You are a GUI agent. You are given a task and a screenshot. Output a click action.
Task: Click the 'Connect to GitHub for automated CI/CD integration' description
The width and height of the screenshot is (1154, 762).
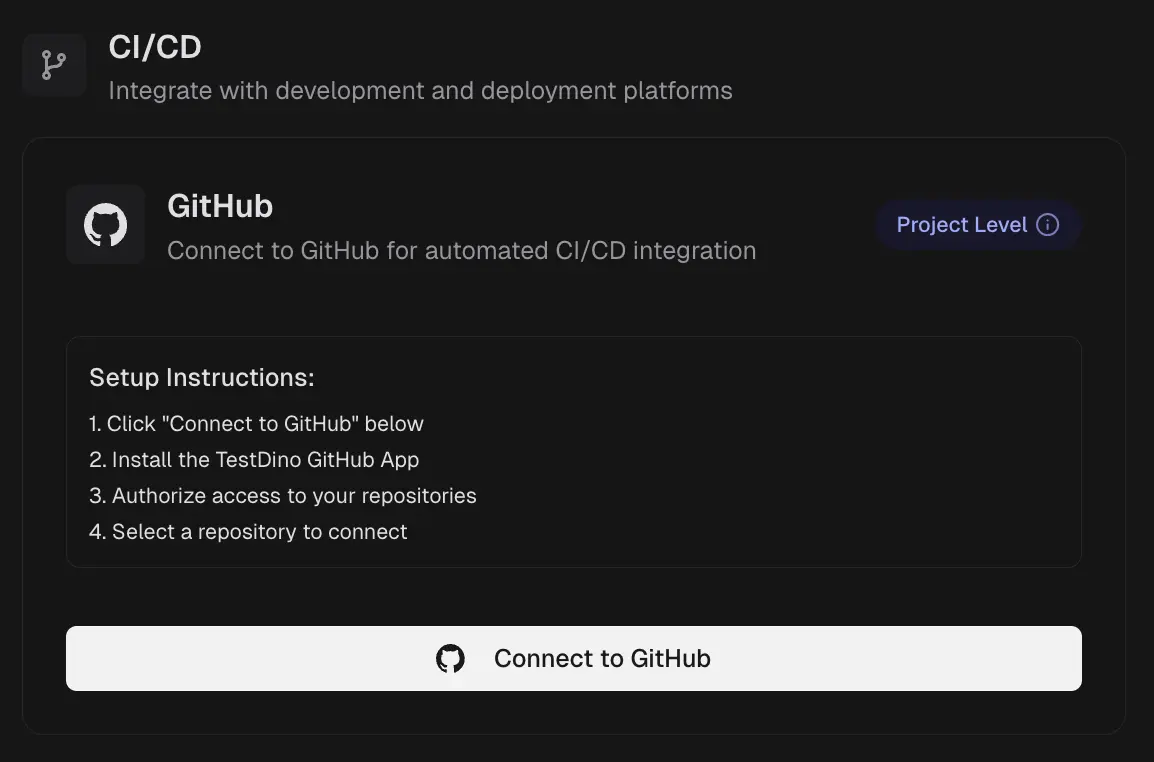pos(461,250)
